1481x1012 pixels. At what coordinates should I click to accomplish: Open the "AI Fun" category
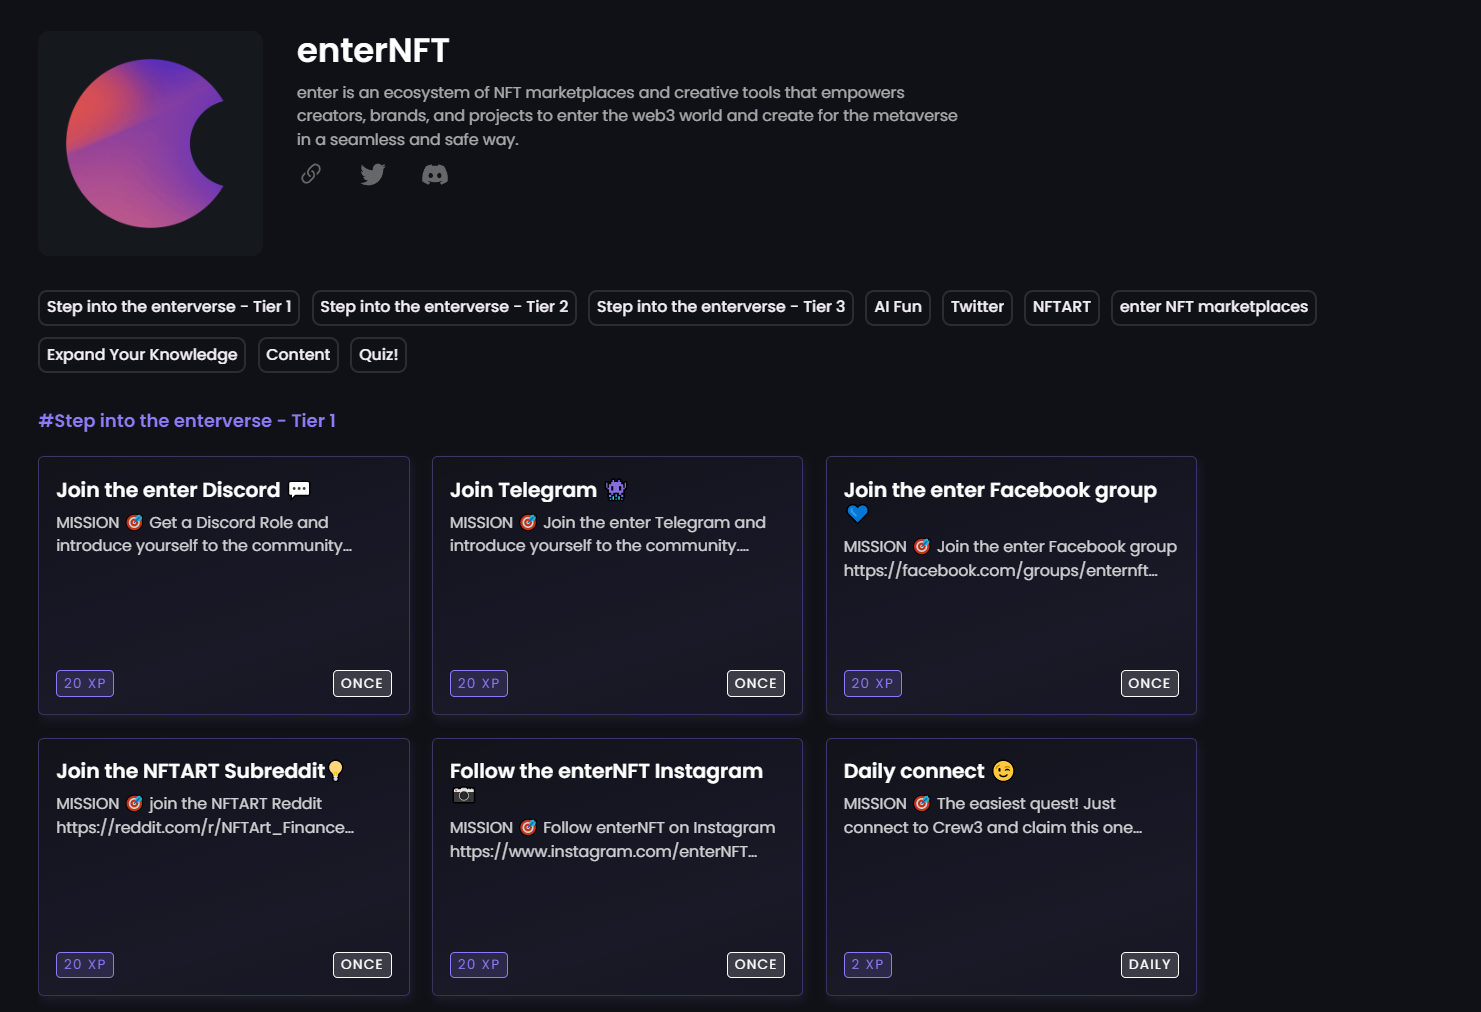click(x=897, y=307)
